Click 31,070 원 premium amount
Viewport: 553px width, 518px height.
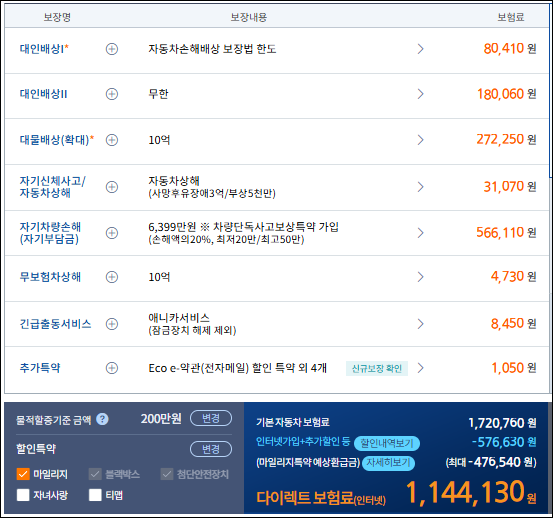pyautogui.click(x=510, y=187)
